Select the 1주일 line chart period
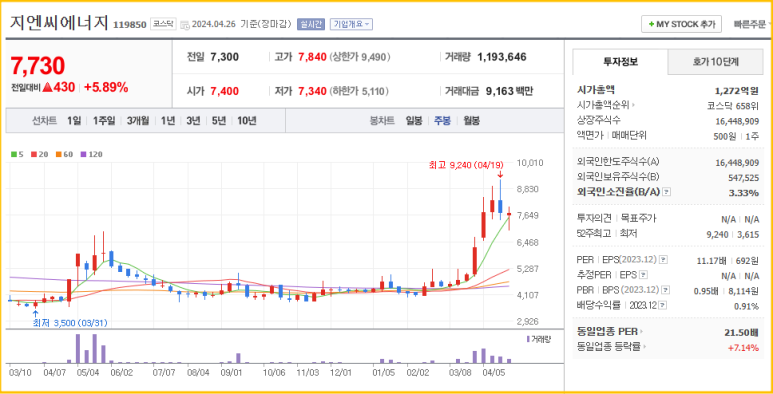This screenshot has height=394, width=773. (104, 121)
